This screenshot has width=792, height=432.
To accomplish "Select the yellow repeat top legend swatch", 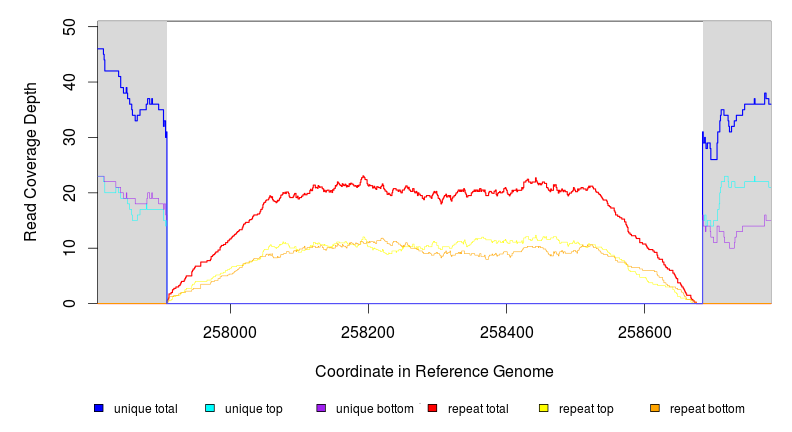I will (x=544, y=408).
